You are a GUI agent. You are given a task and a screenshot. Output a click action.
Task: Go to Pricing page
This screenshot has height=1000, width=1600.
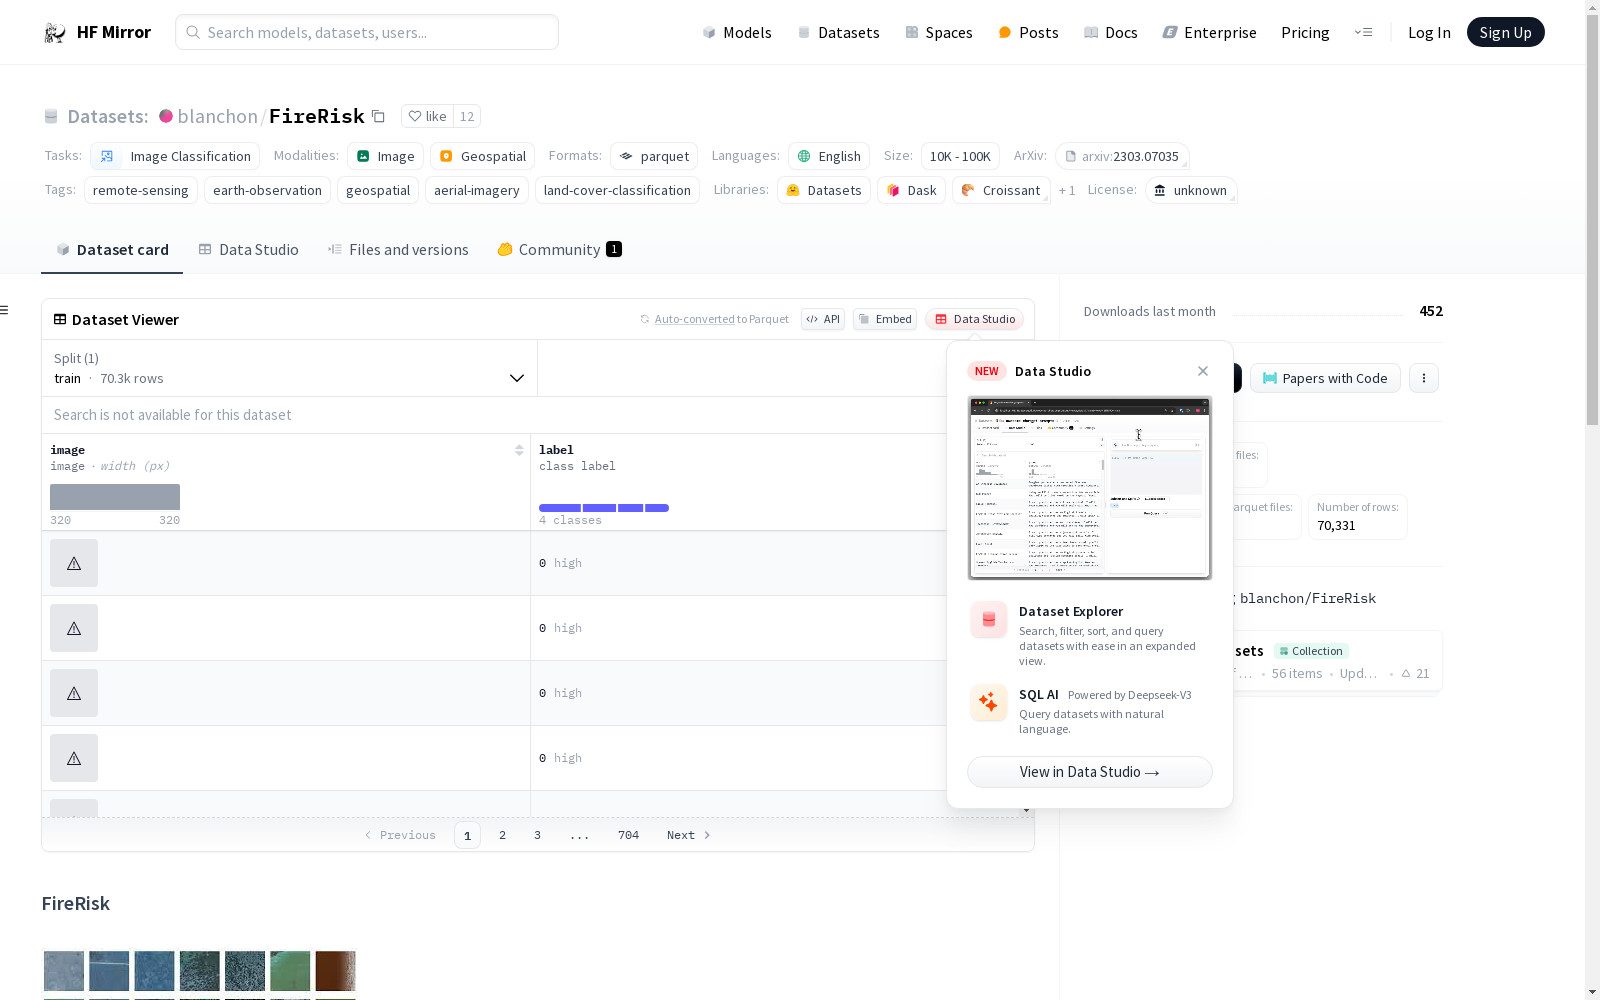click(x=1305, y=33)
